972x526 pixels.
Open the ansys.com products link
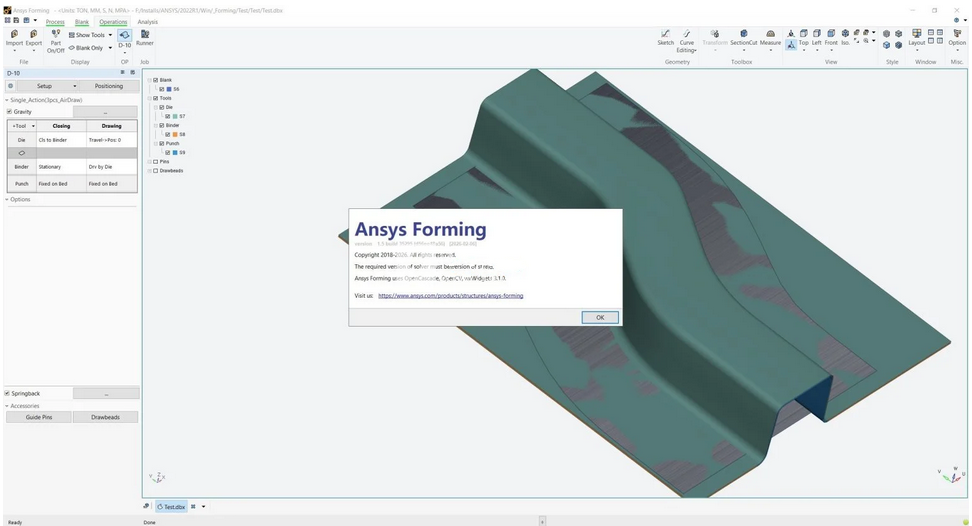coord(450,296)
